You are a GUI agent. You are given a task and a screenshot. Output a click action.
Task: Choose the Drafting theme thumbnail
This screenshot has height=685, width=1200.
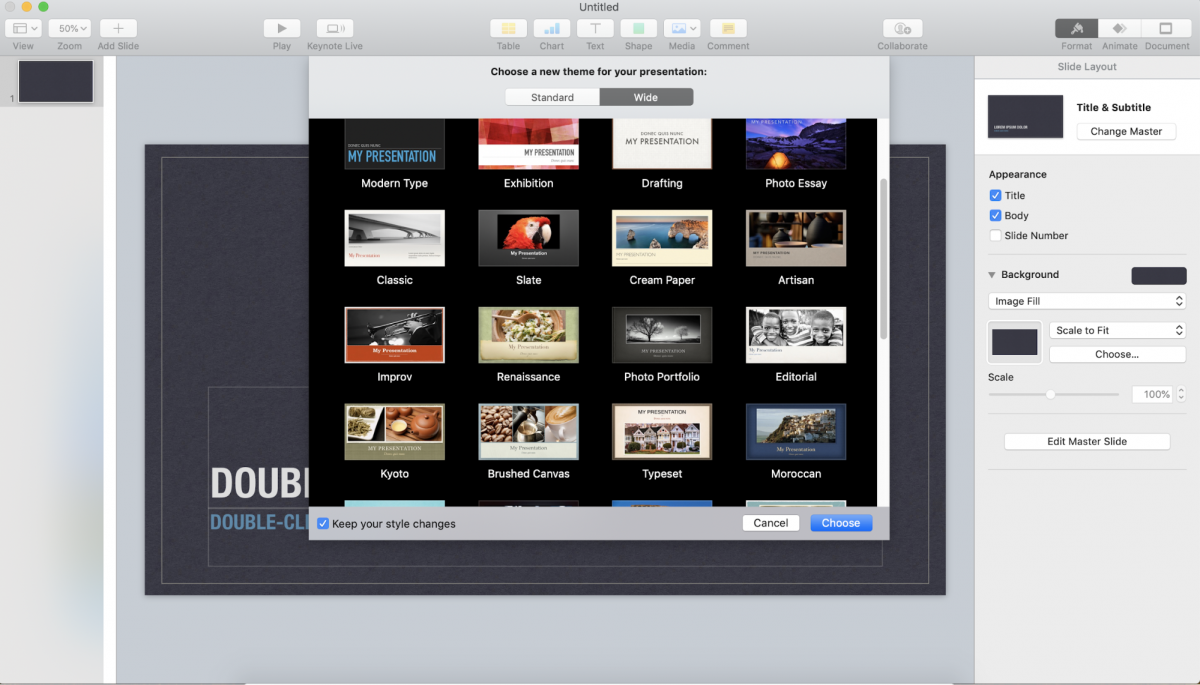pyautogui.click(x=662, y=144)
